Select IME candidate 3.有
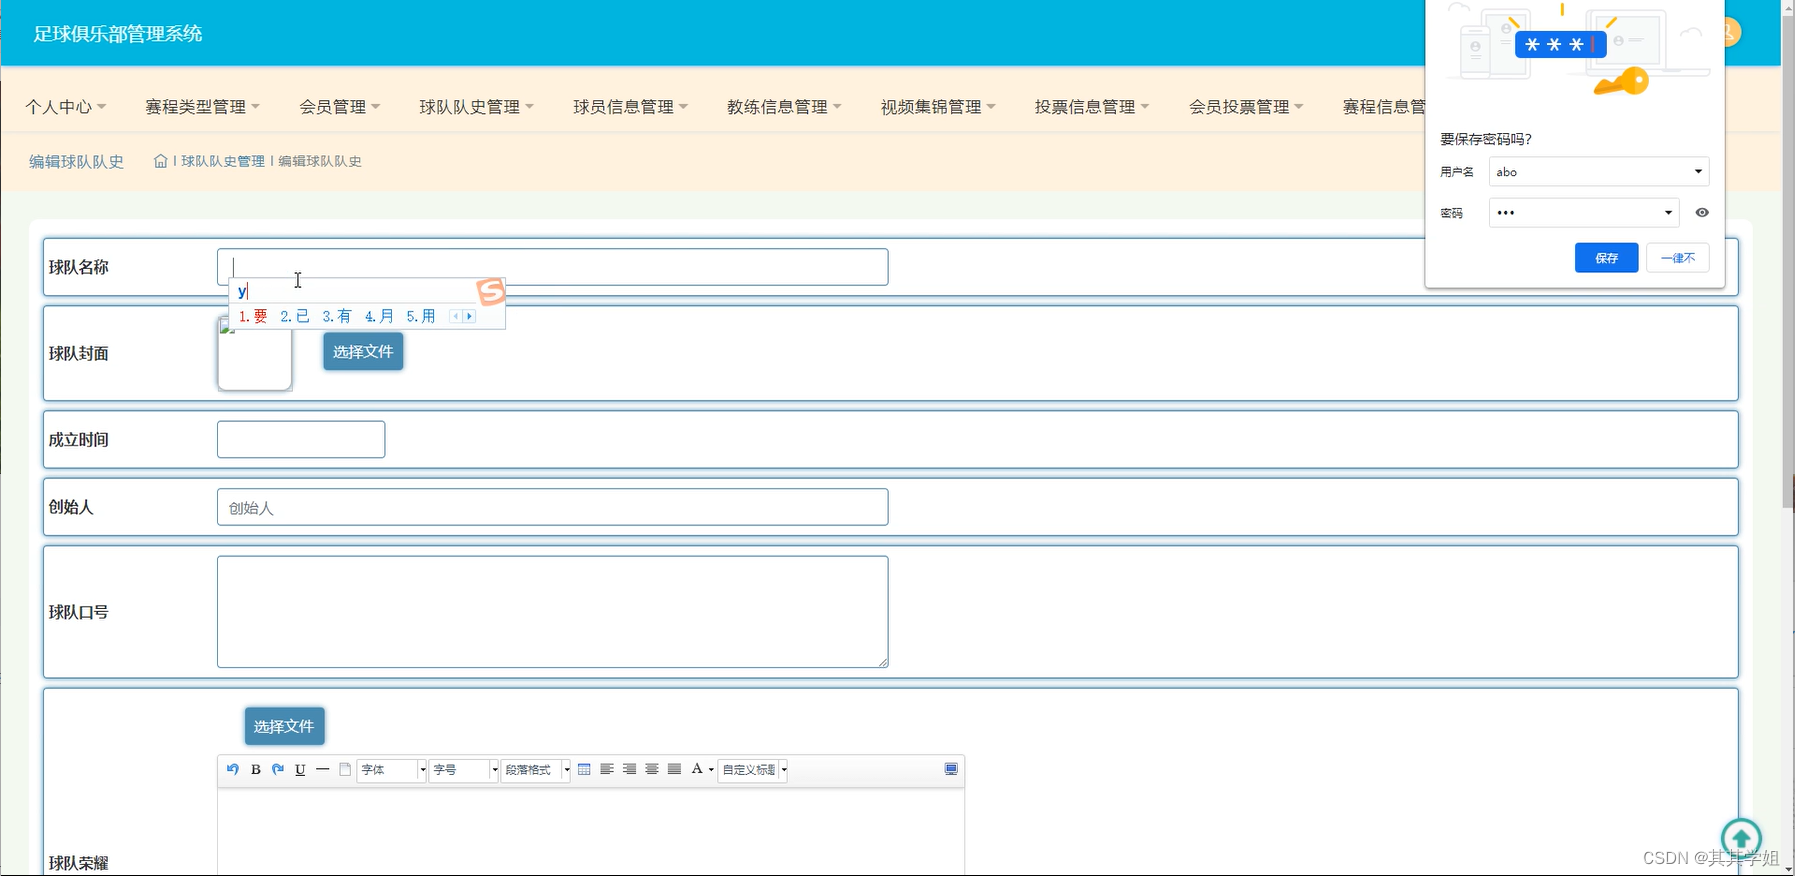The image size is (1795, 876). [337, 316]
